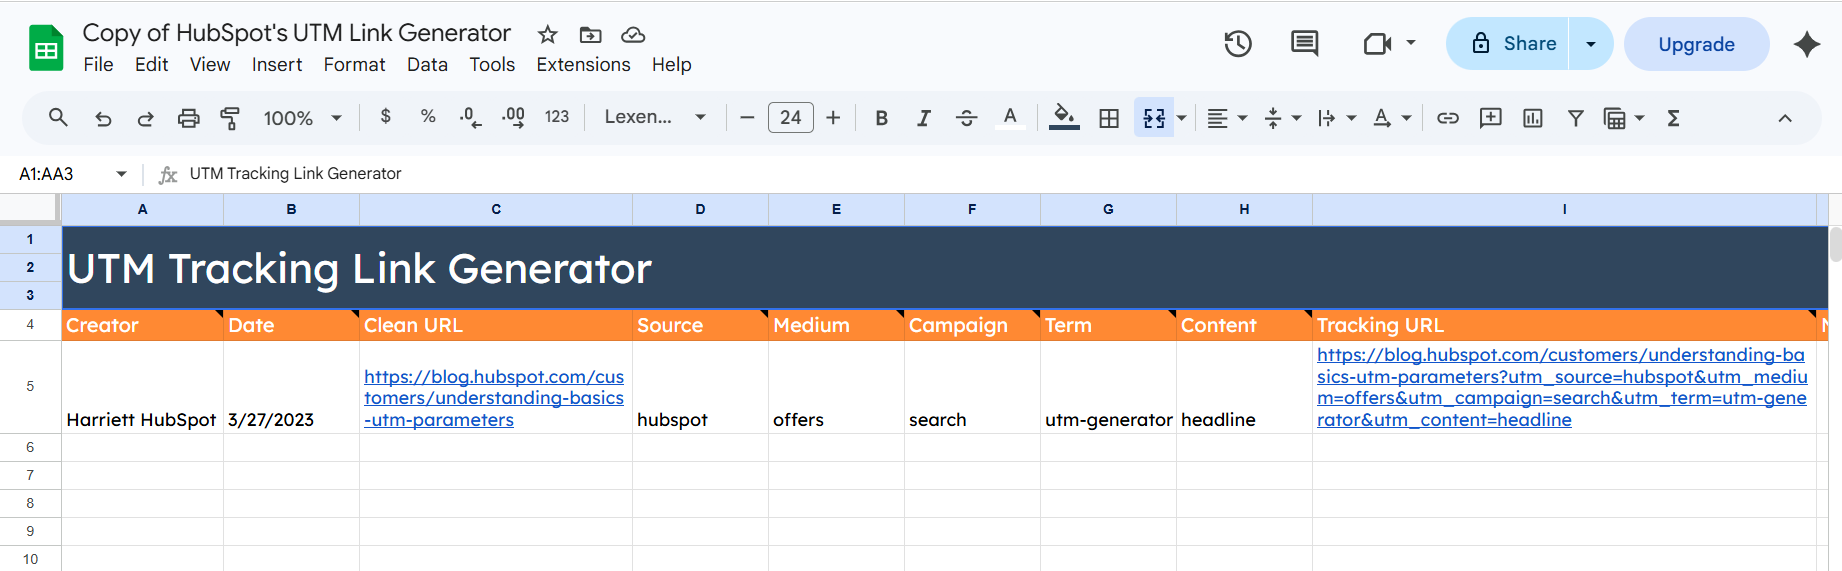Print the spreadsheet

pos(188,118)
